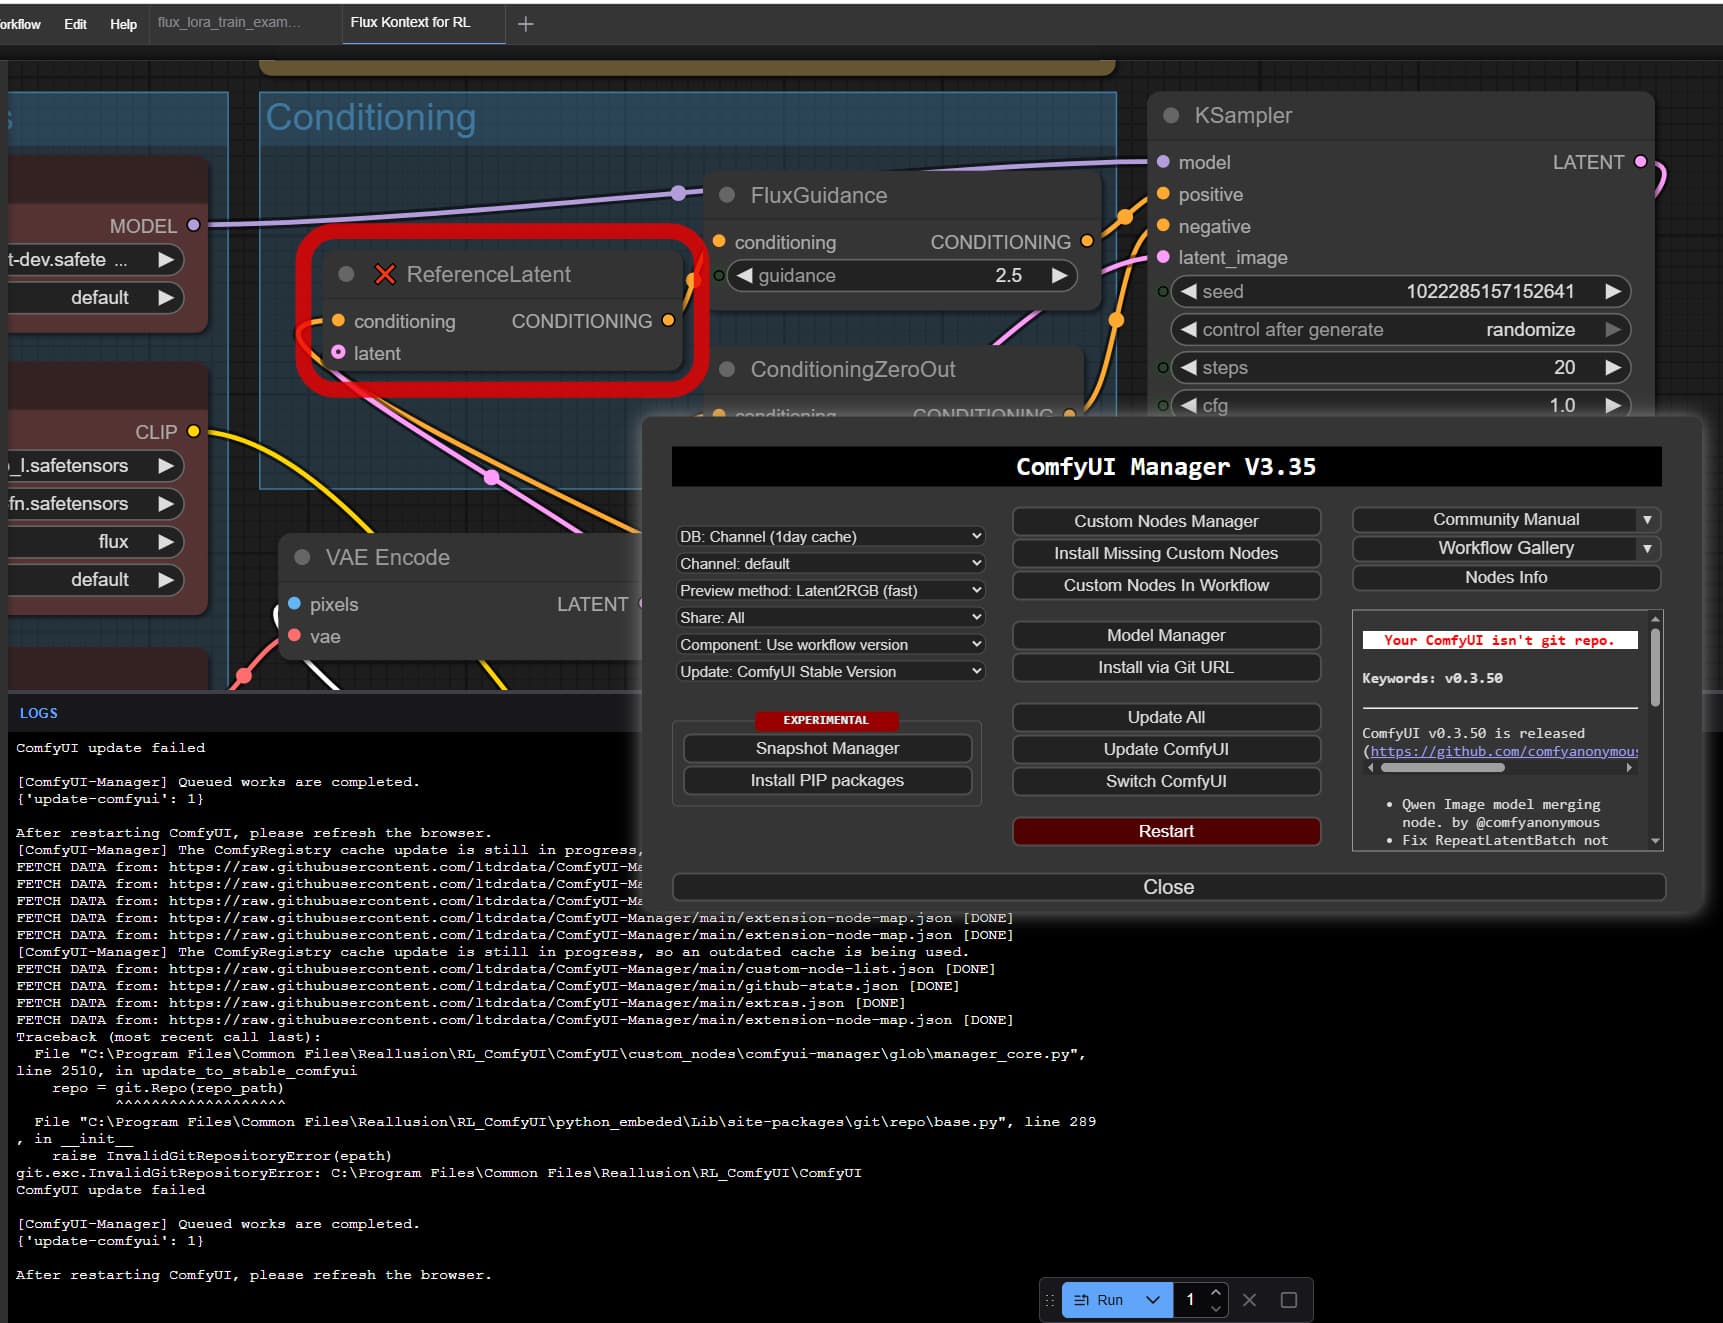1723x1323 pixels.
Task: Click Update ComfyUI button
Action: pyautogui.click(x=1166, y=749)
